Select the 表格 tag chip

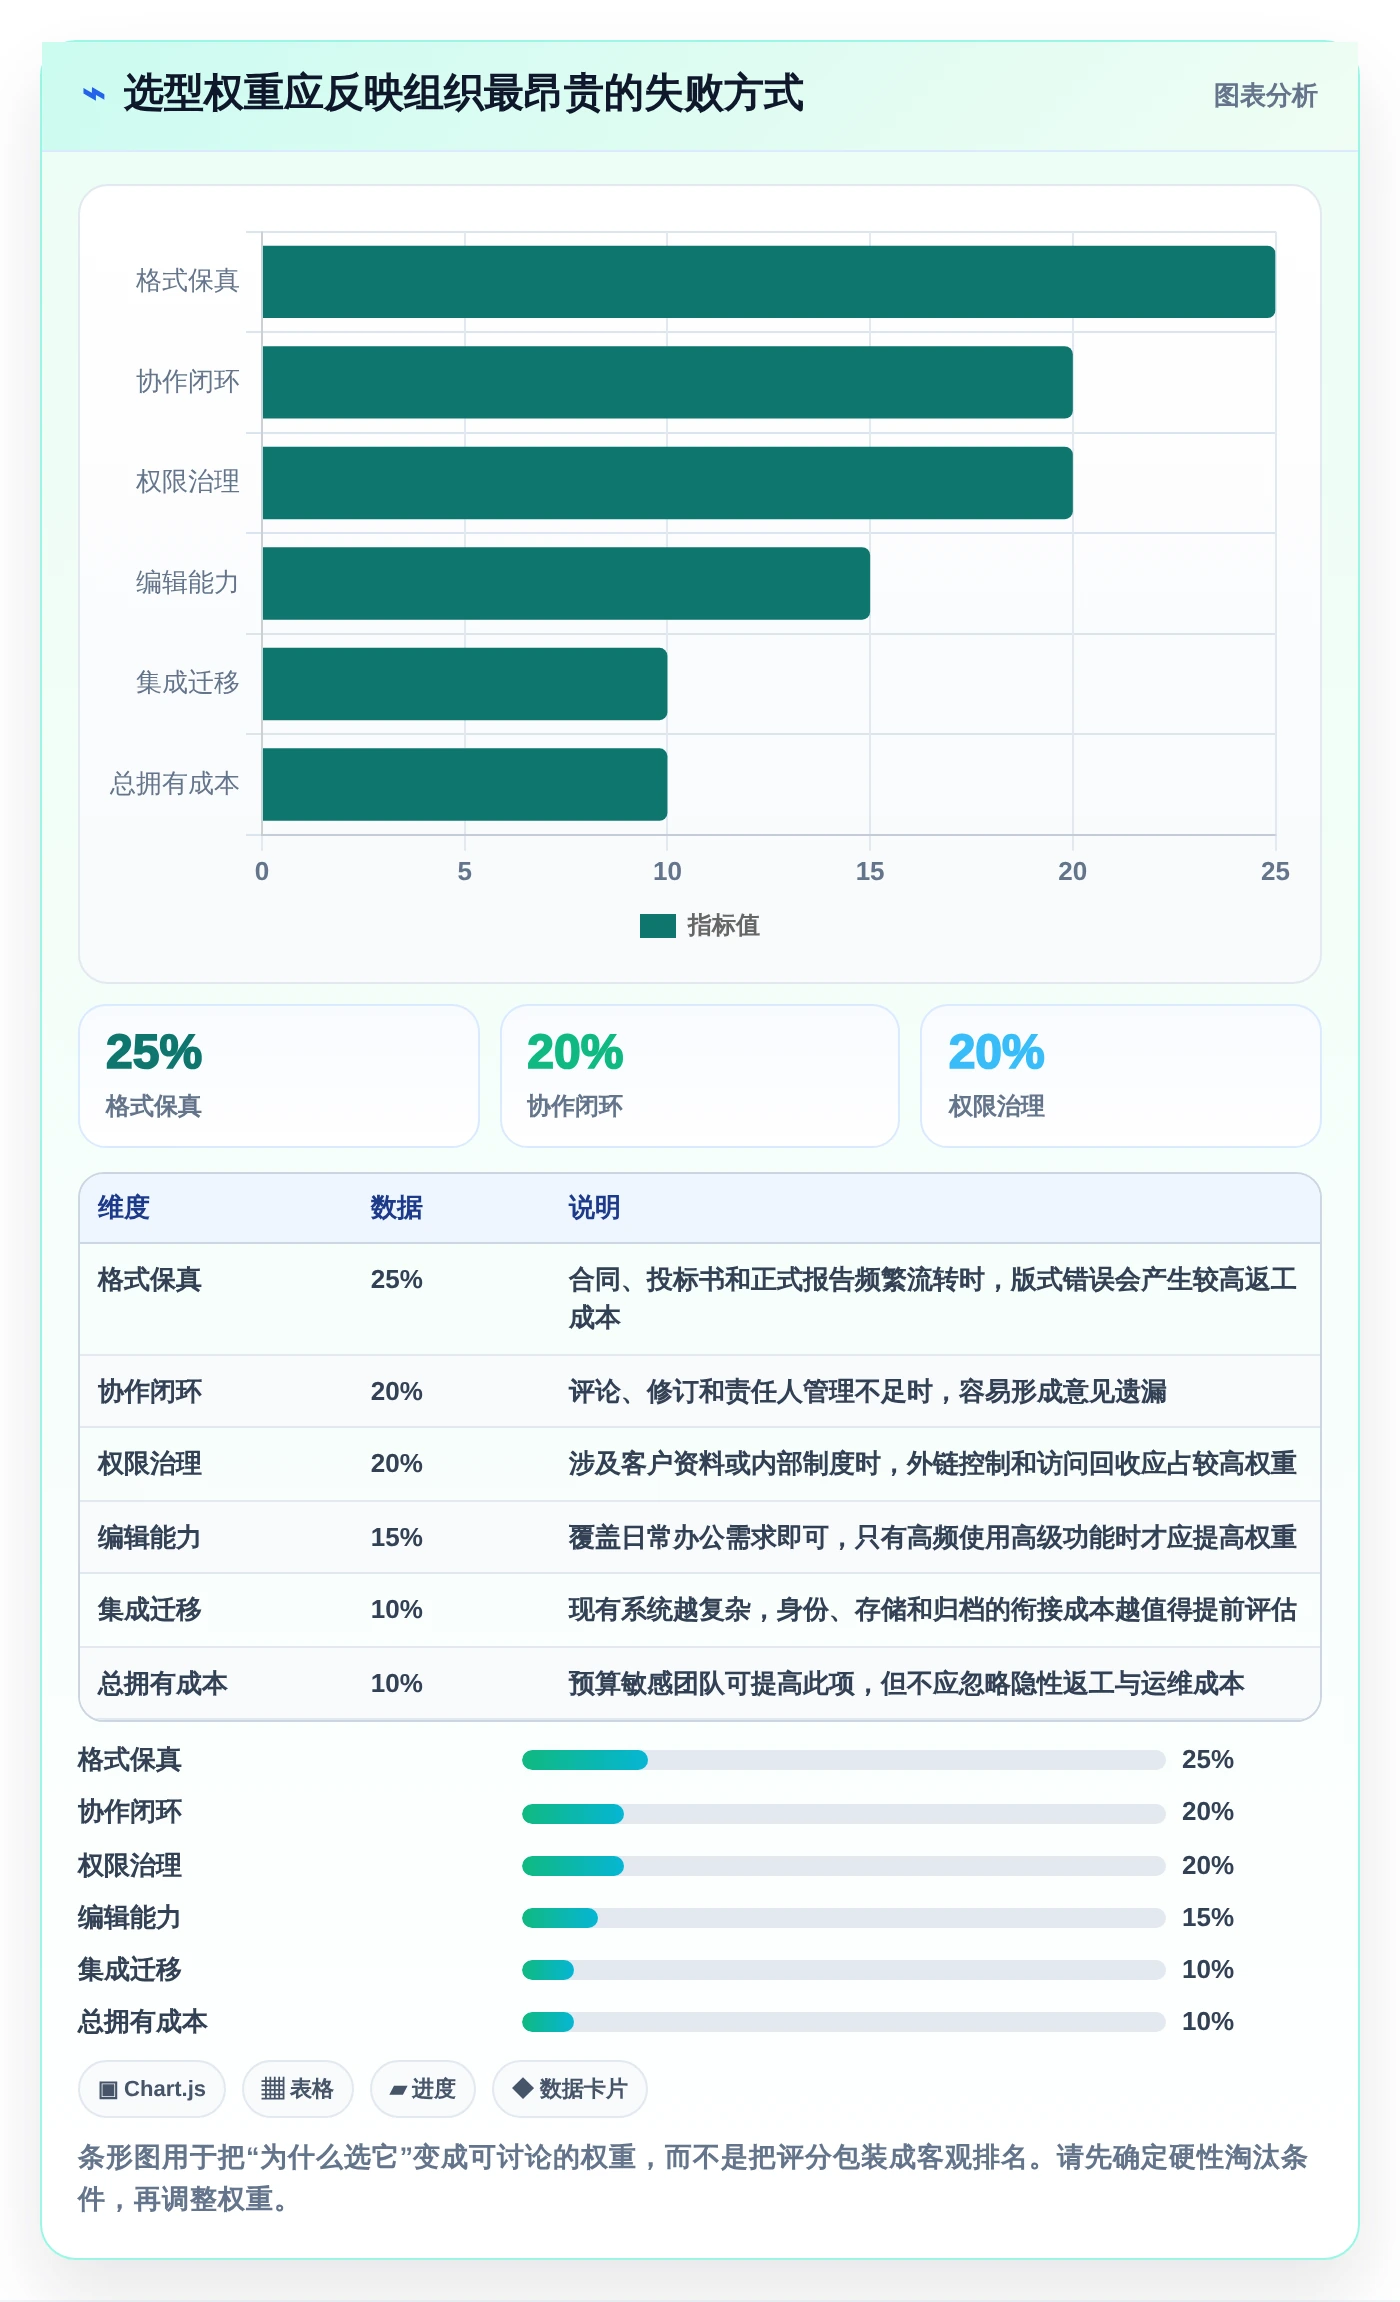[297, 2089]
